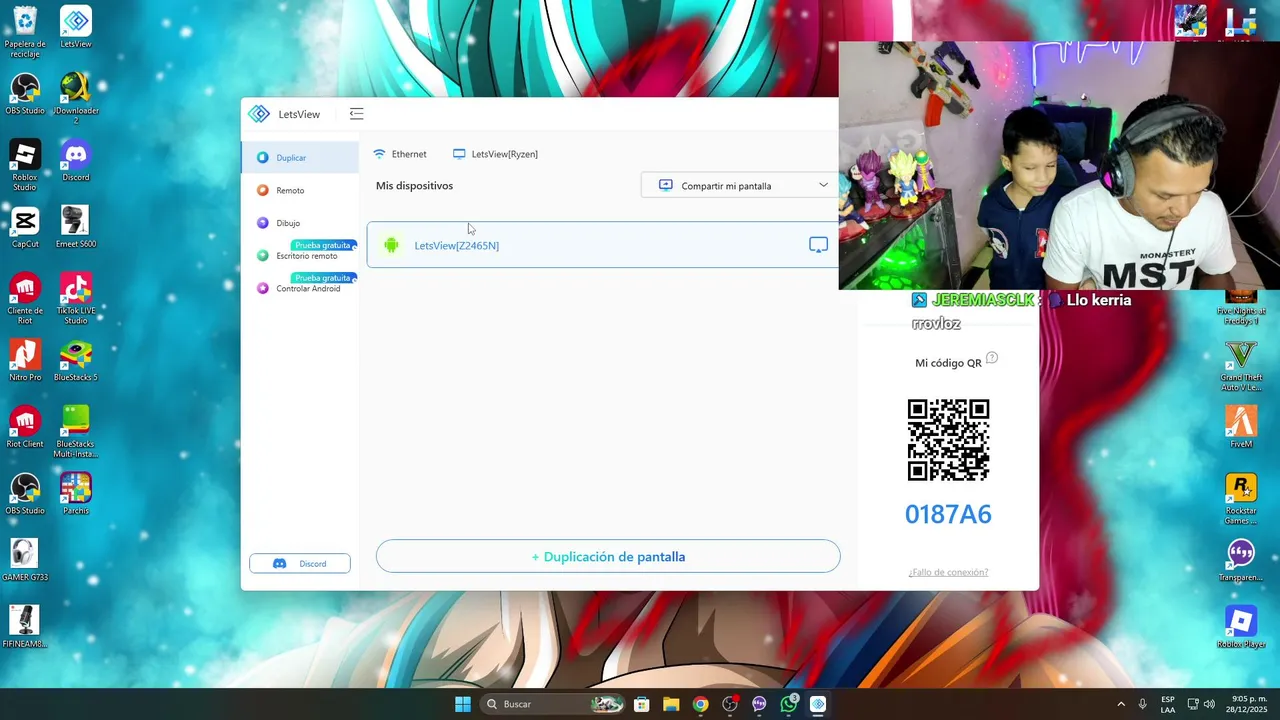The image size is (1280, 720).
Task: Open File Explorer from the taskbar
Action: (x=671, y=704)
